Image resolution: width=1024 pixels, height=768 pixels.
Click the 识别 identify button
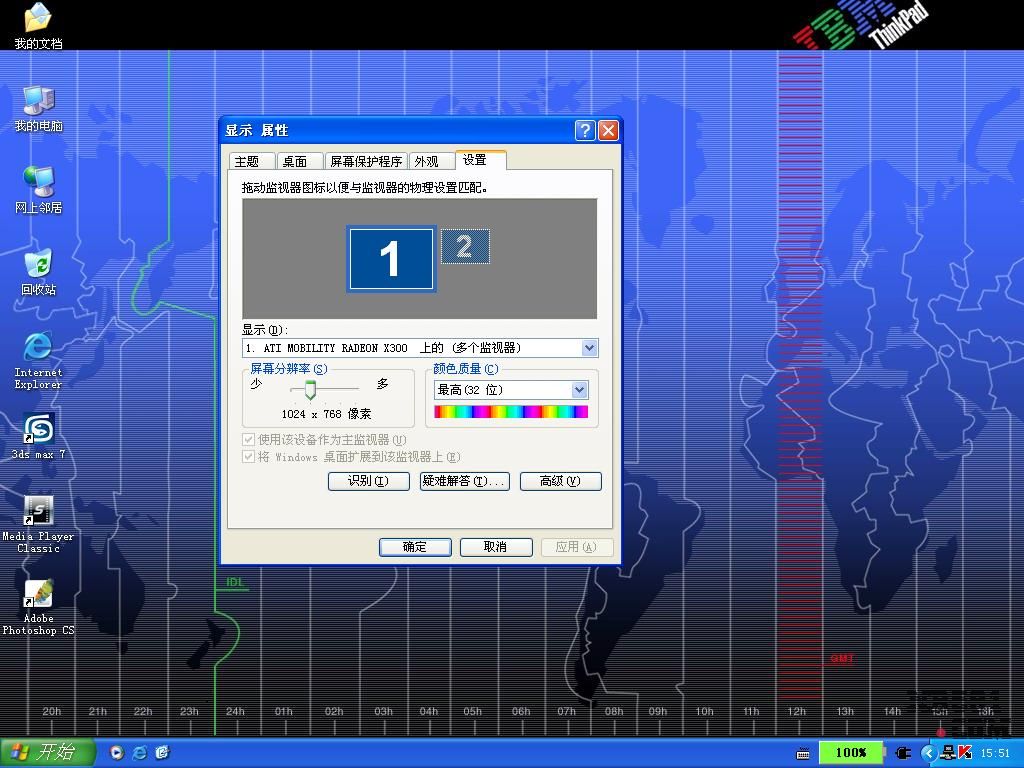368,481
